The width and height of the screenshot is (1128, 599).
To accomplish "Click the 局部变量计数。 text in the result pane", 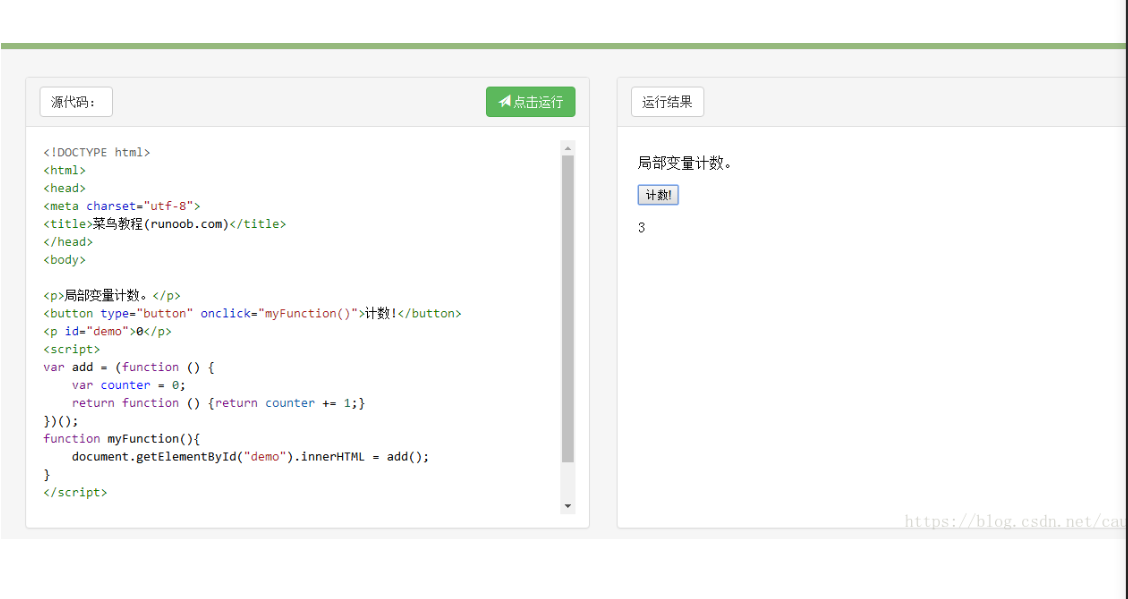I will pos(685,163).
